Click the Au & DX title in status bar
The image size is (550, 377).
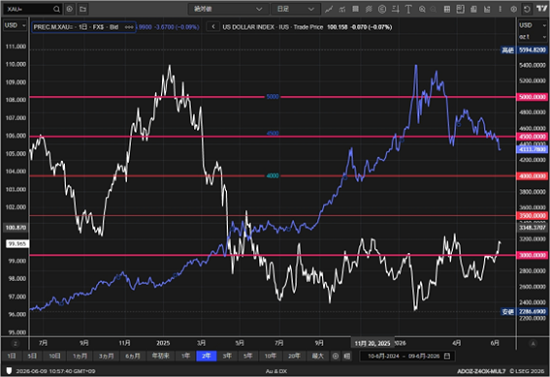click(x=276, y=371)
